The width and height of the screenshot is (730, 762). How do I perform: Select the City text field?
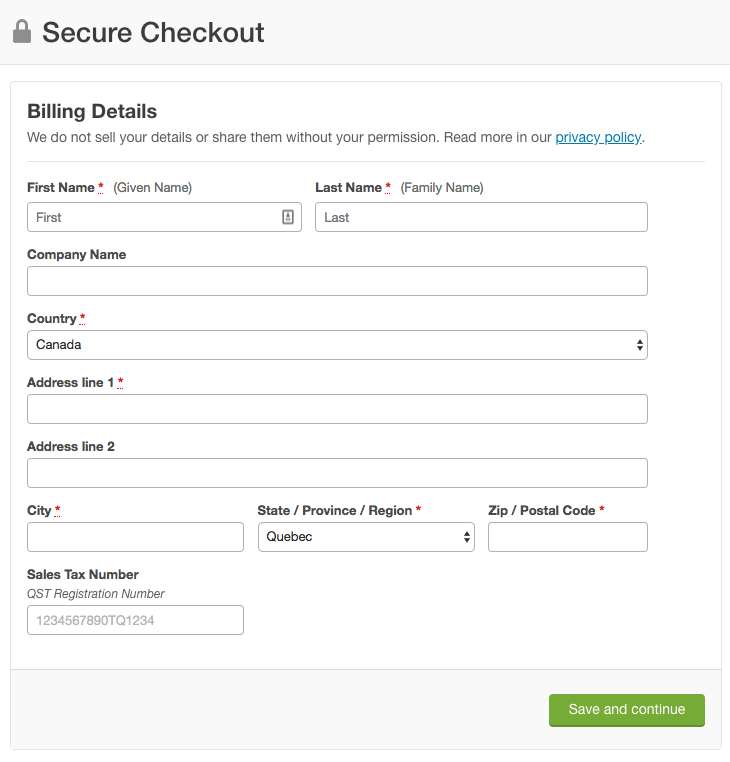pos(135,537)
